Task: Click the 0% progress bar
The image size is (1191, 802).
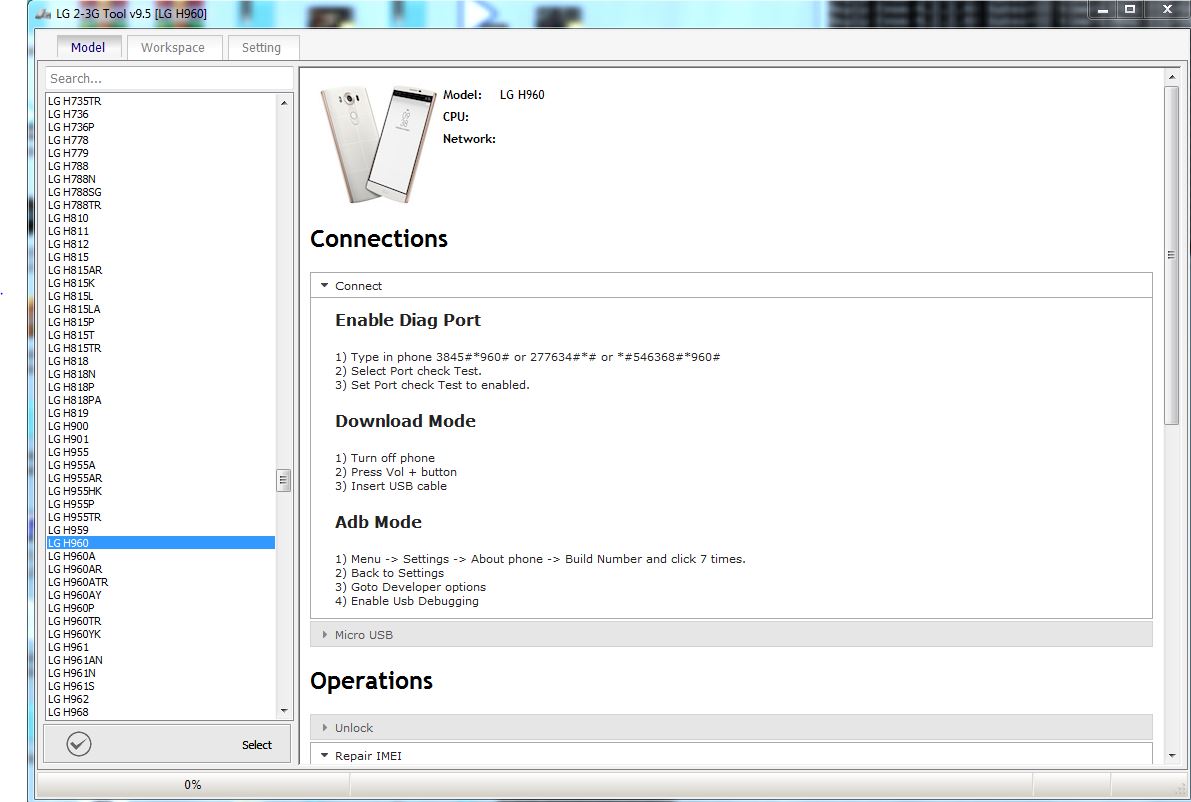Action: point(193,785)
